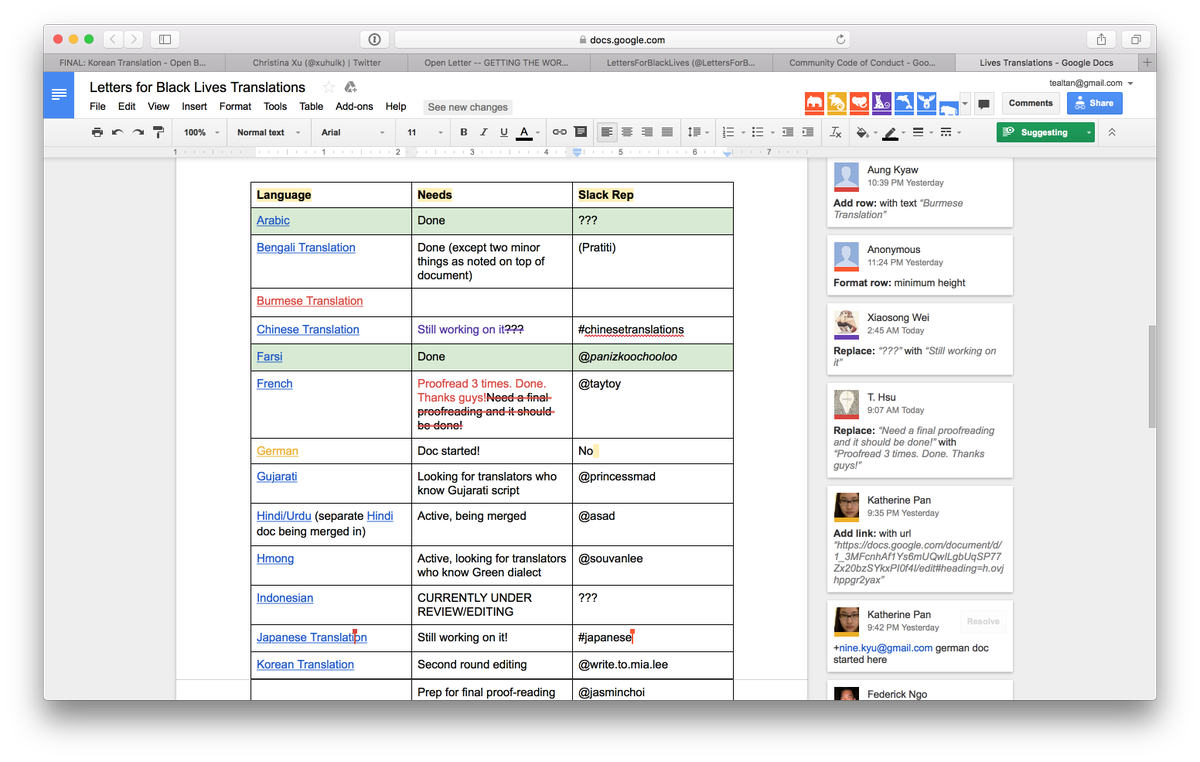Click the move to folder icon by the title
Viewport: 1200px width, 762px height.
(x=351, y=87)
